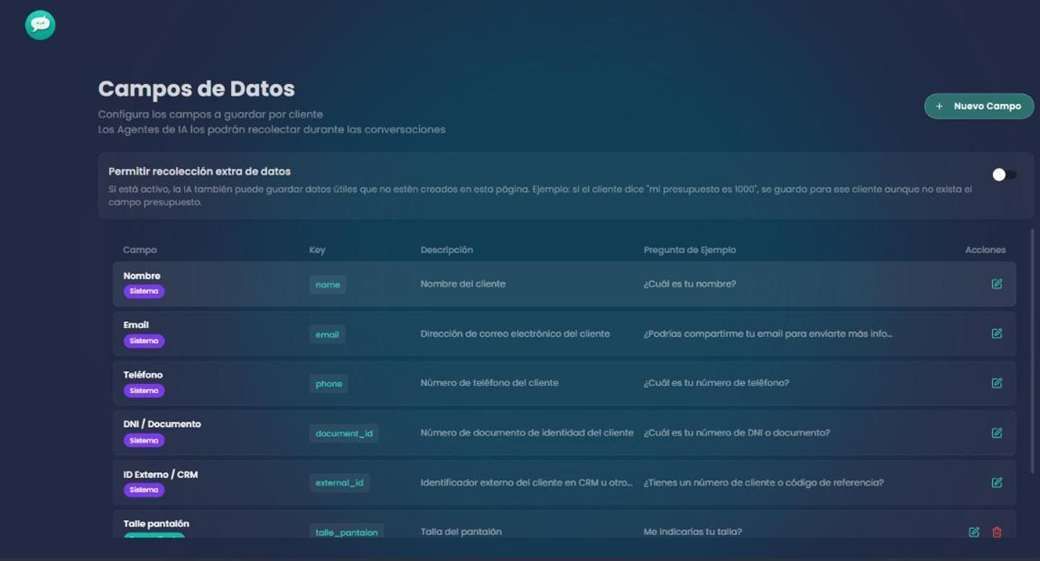Click the Acciones column header
Screen dimensions: 1040x561
[985, 250]
